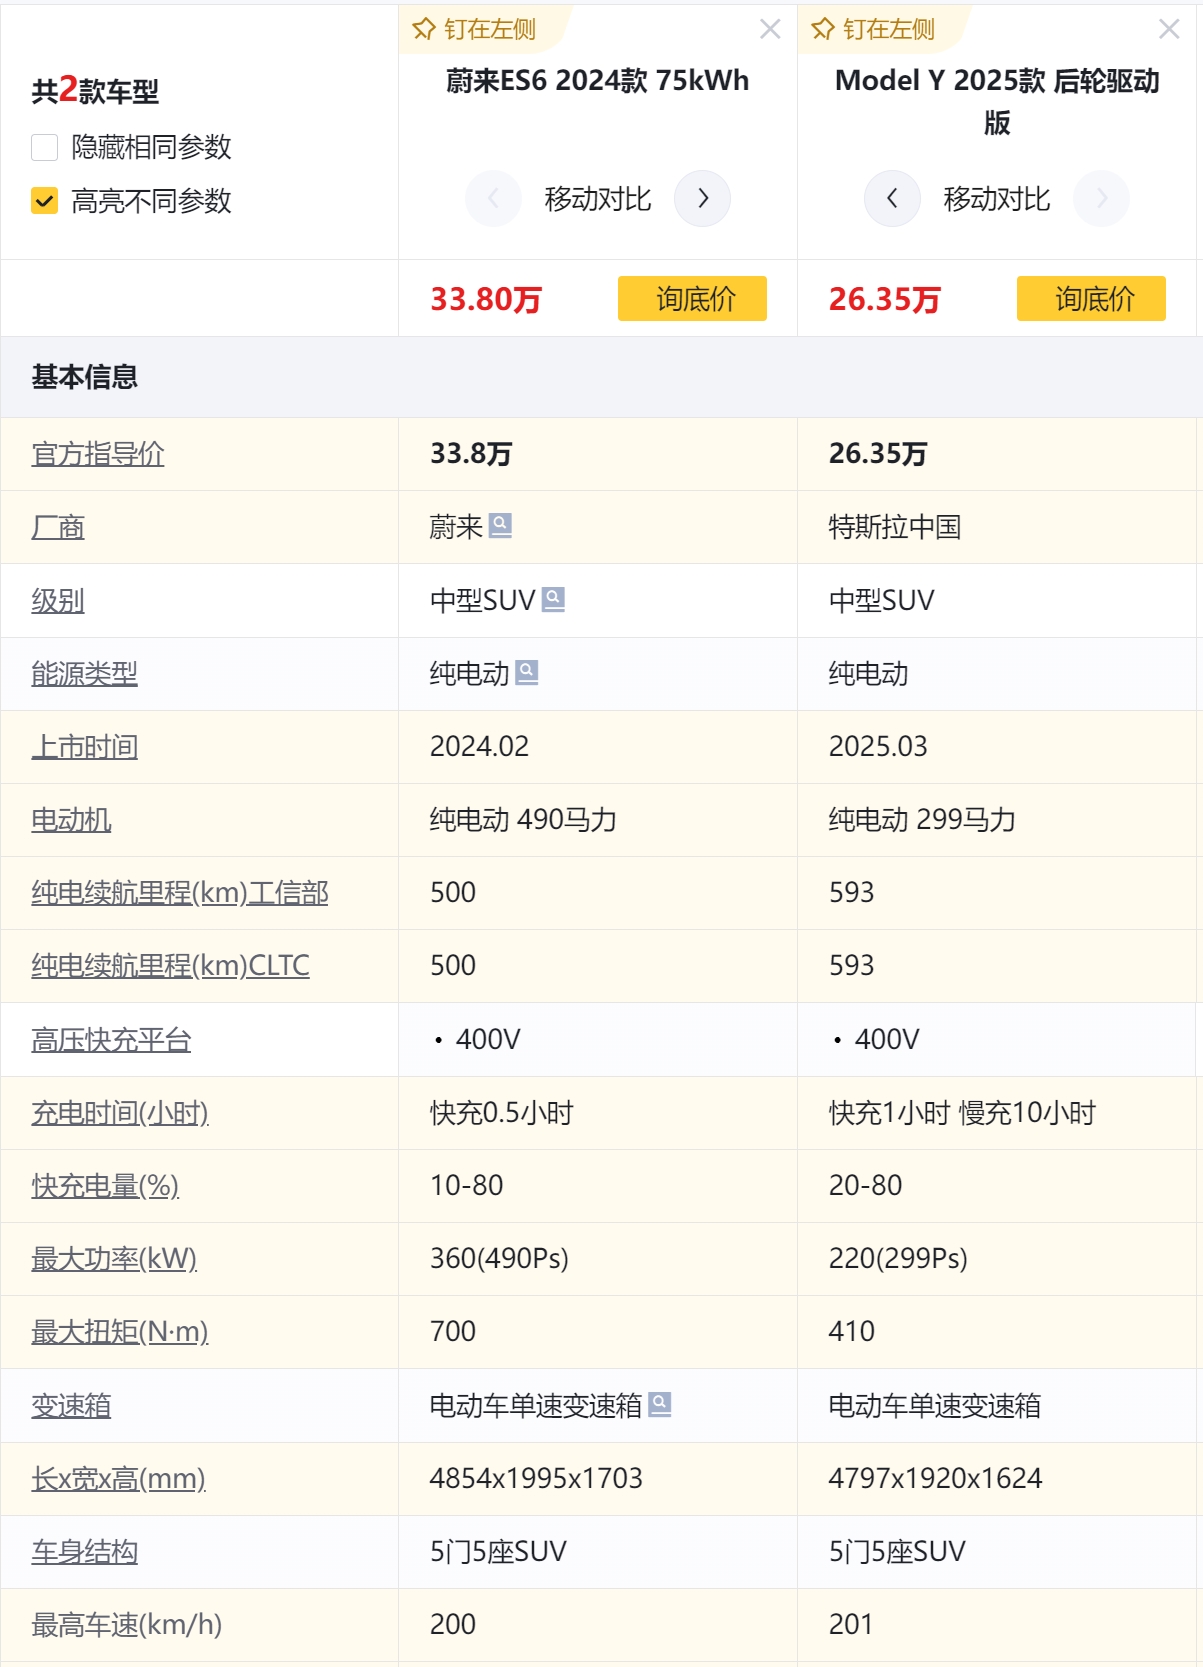The width and height of the screenshot is (1203, 1667).
Task: Select 共2款车型 count label
Action: click(x=95, y=90)
